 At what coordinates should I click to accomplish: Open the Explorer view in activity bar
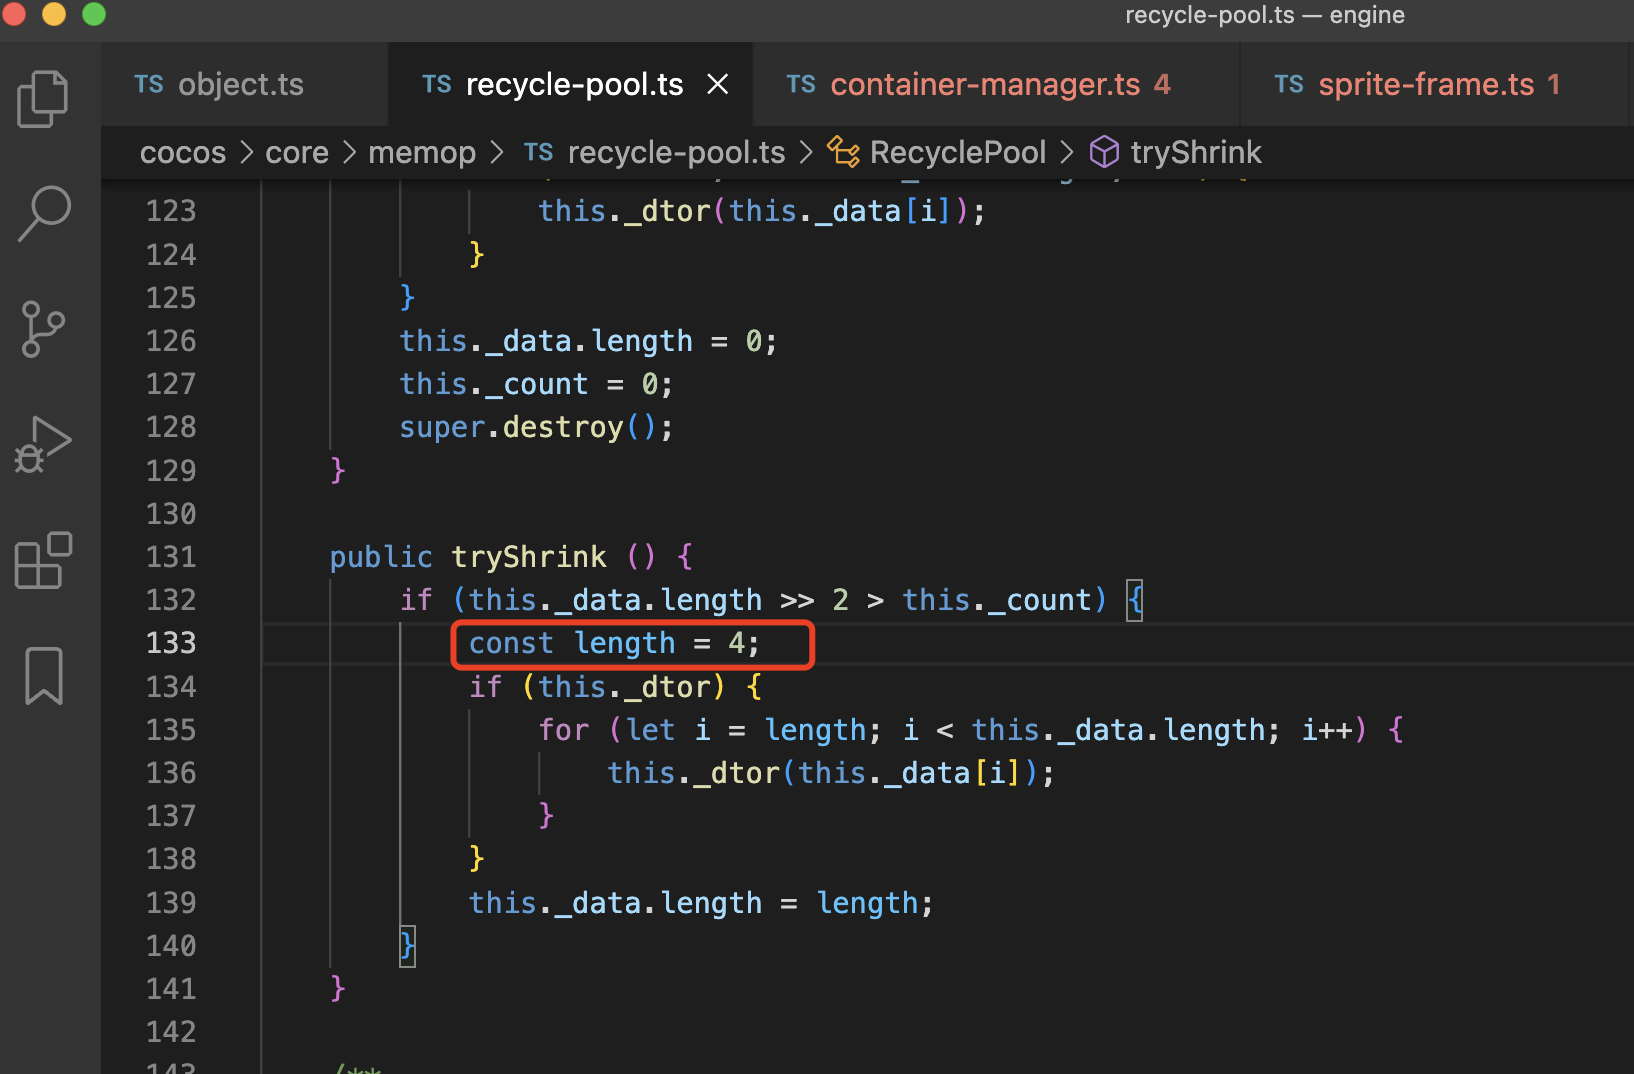(x=43, y=98)
